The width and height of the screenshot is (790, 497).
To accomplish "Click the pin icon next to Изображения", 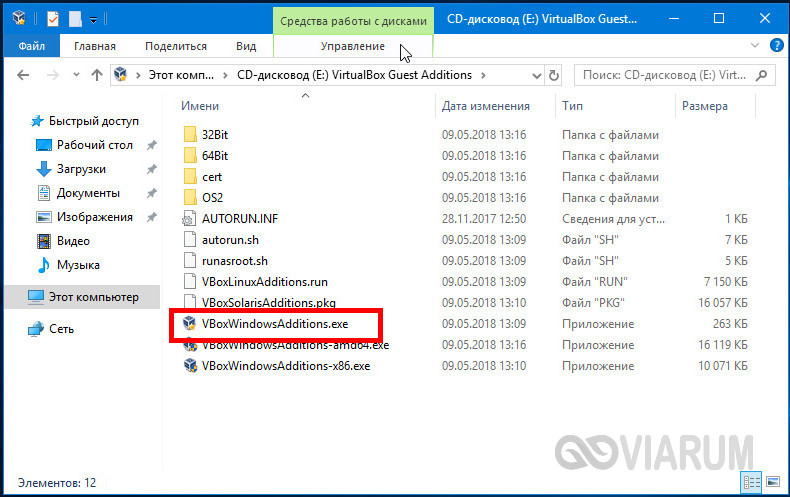I will 151,217.
